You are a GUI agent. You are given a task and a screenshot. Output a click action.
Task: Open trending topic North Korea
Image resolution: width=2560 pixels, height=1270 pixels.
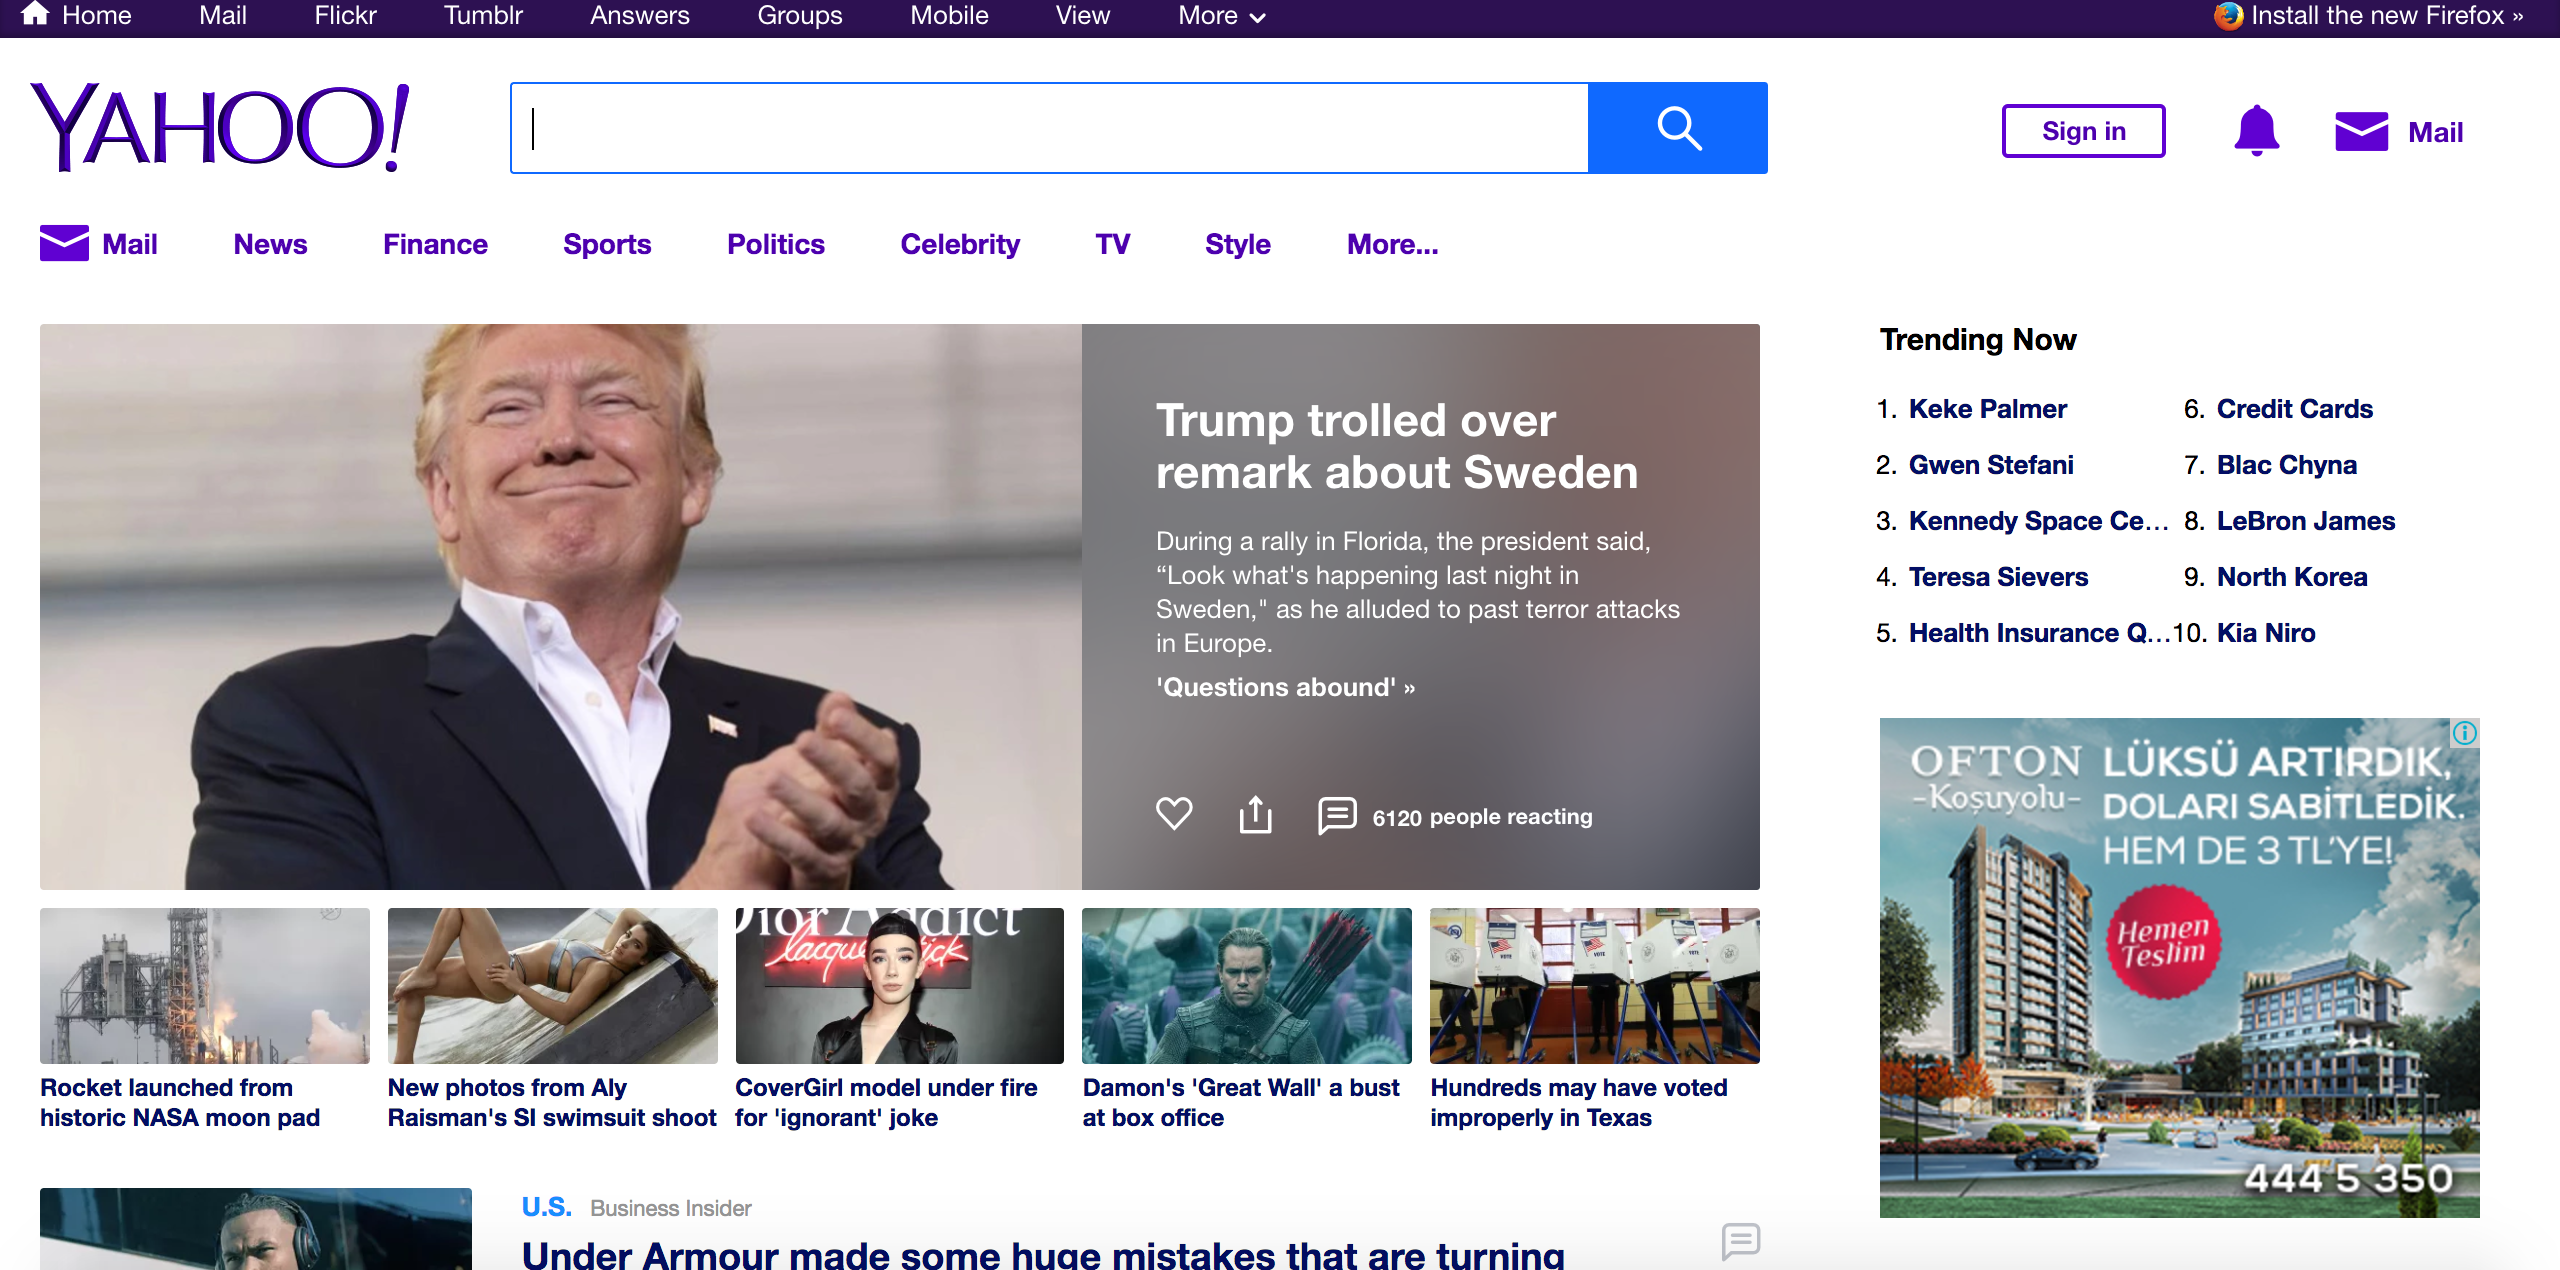(2292, 577)
